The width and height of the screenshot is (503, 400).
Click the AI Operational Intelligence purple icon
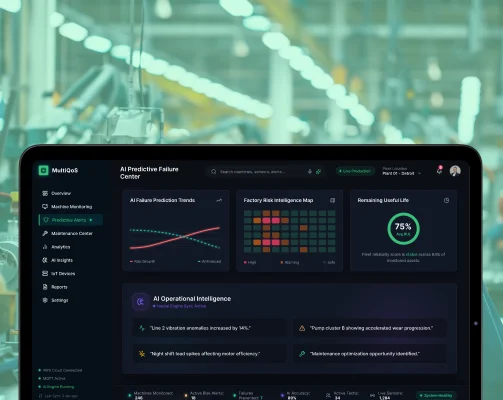[140, 302]
